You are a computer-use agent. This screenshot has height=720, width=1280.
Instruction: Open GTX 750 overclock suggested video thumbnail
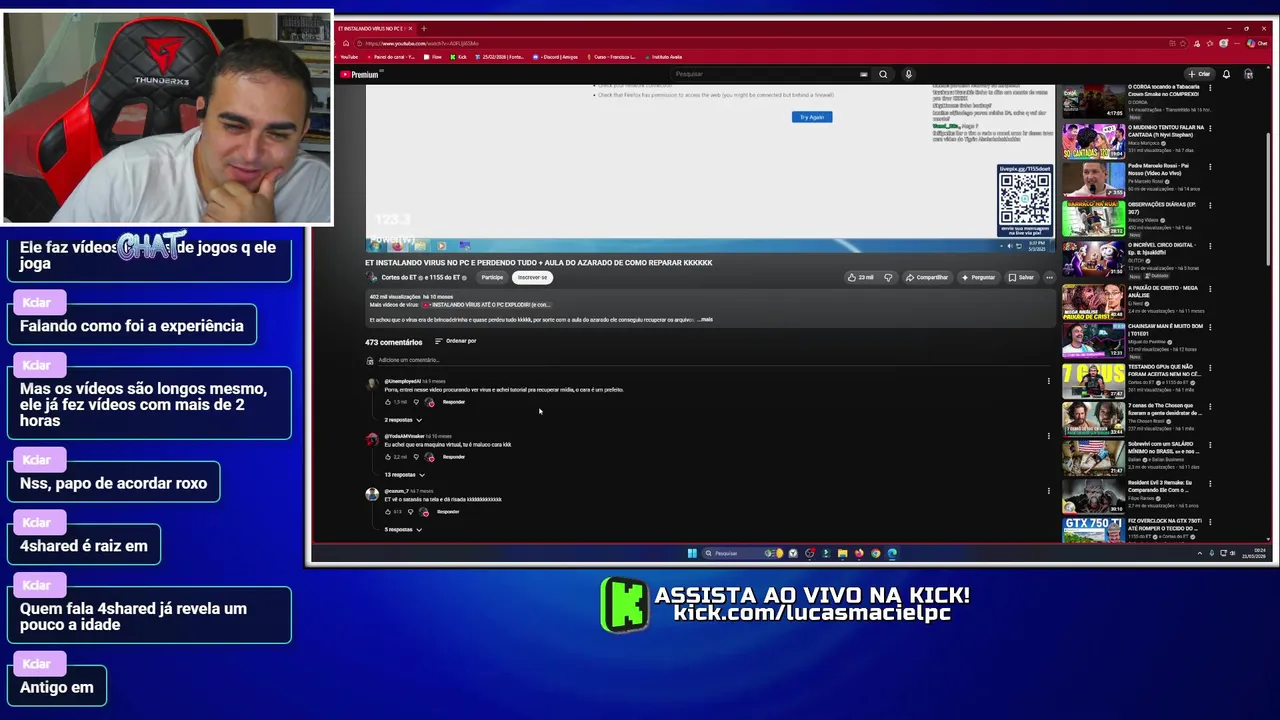point(1093,529)
